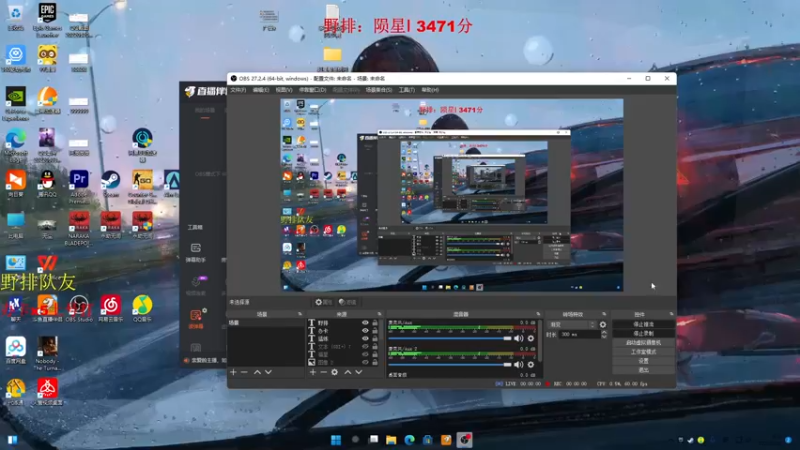Adjust second mixer channel volume slider

[449, 364]
